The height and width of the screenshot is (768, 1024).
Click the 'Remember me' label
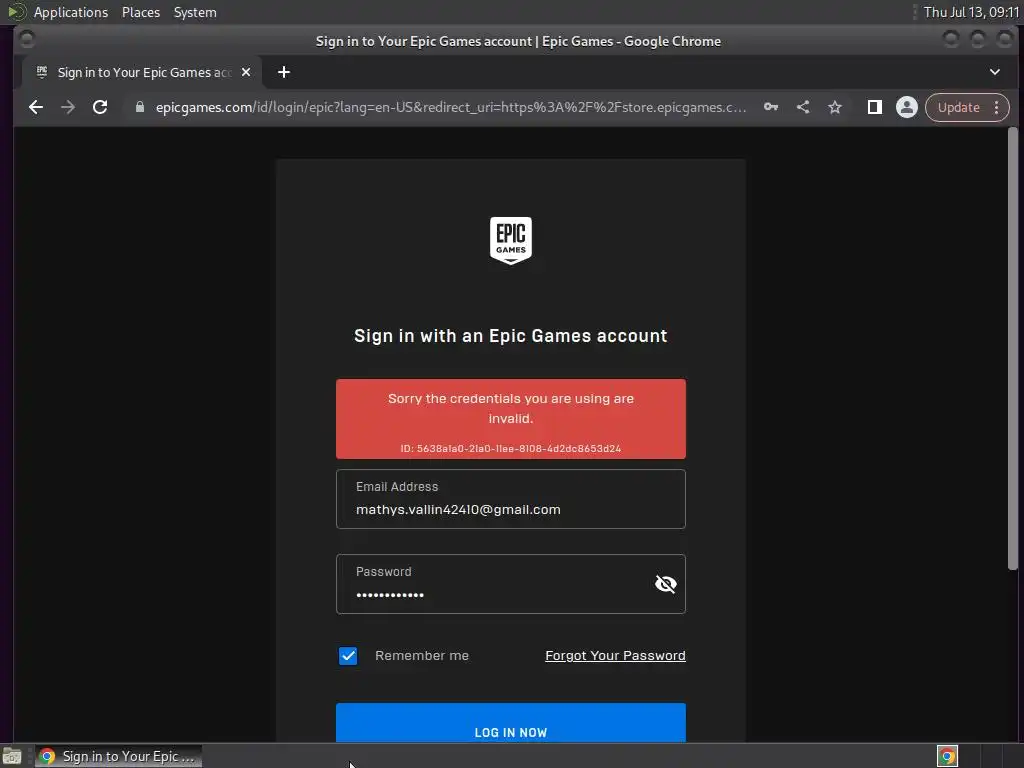click(422, 656)
